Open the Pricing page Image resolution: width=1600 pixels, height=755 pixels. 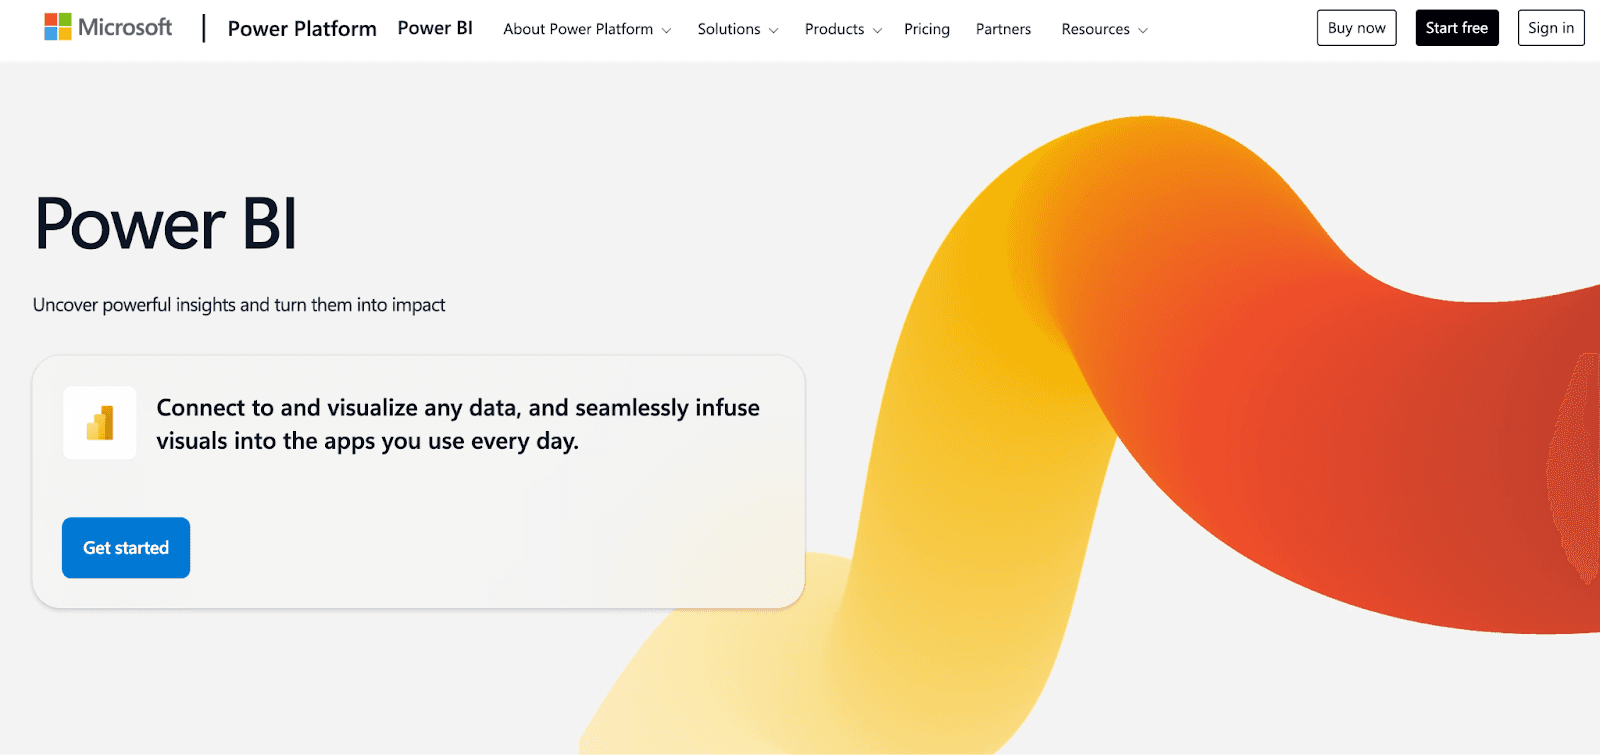927,29
